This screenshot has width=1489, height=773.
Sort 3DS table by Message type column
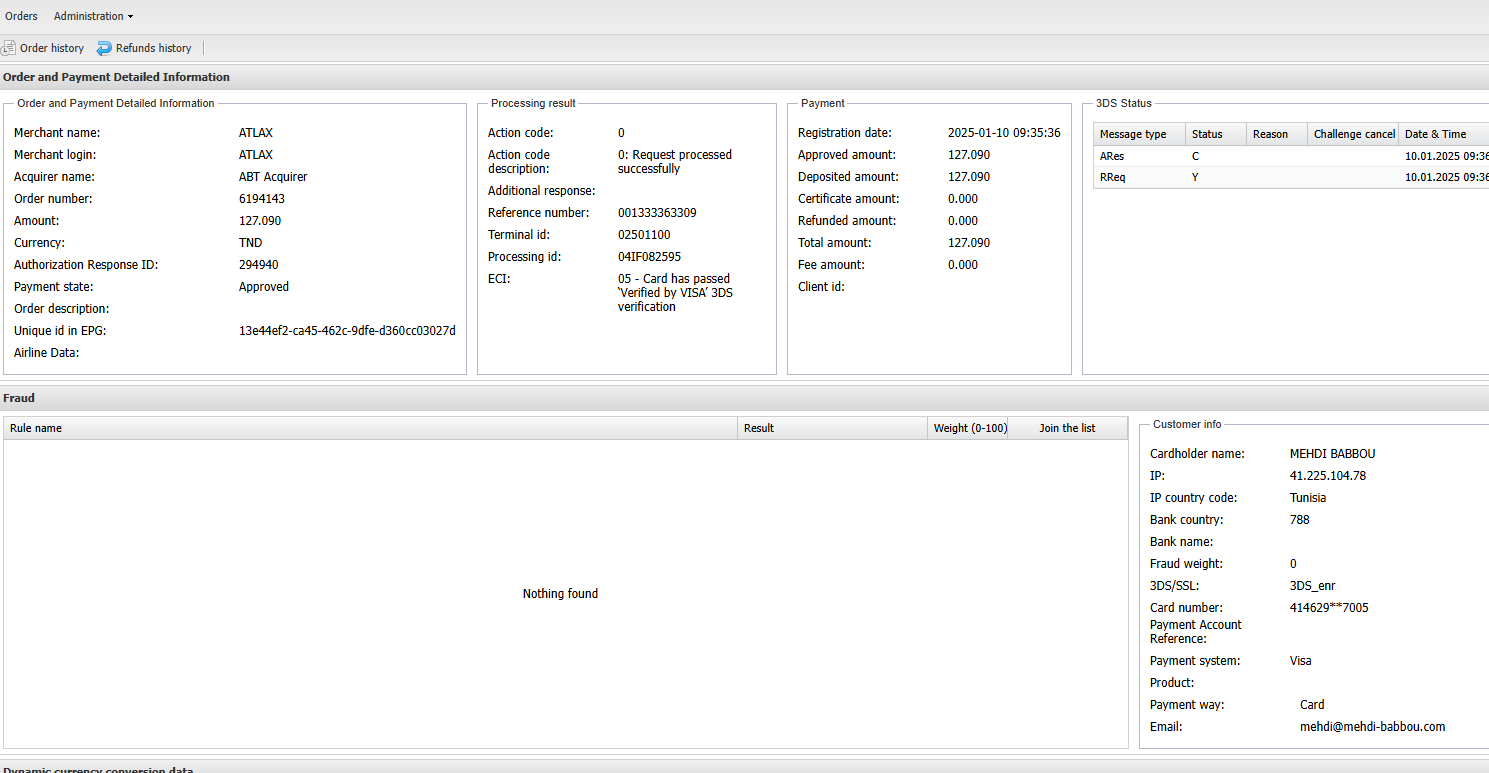(1133, 134)
